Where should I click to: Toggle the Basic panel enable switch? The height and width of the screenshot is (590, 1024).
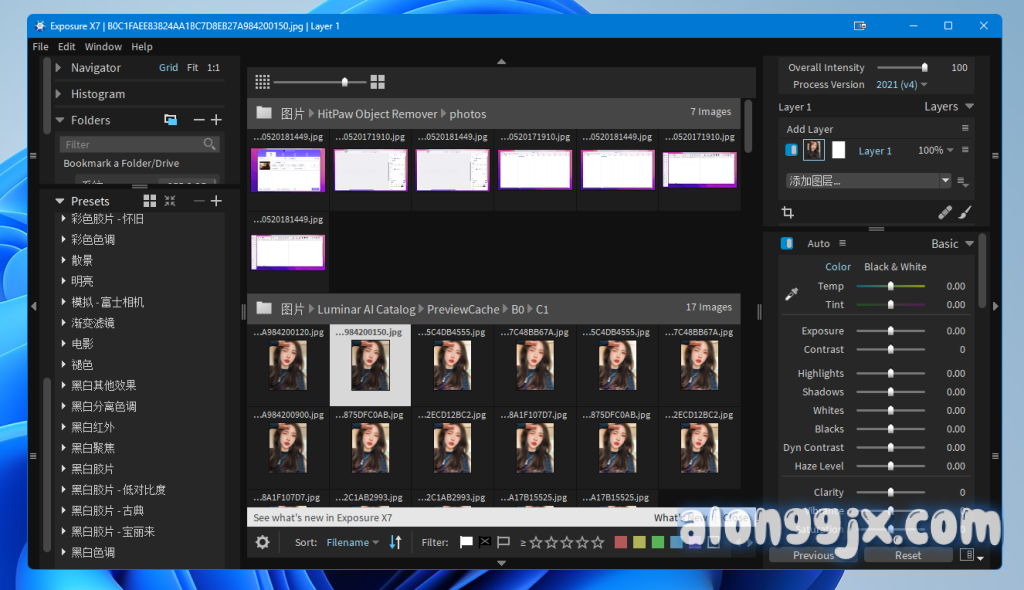coord(787,243)
